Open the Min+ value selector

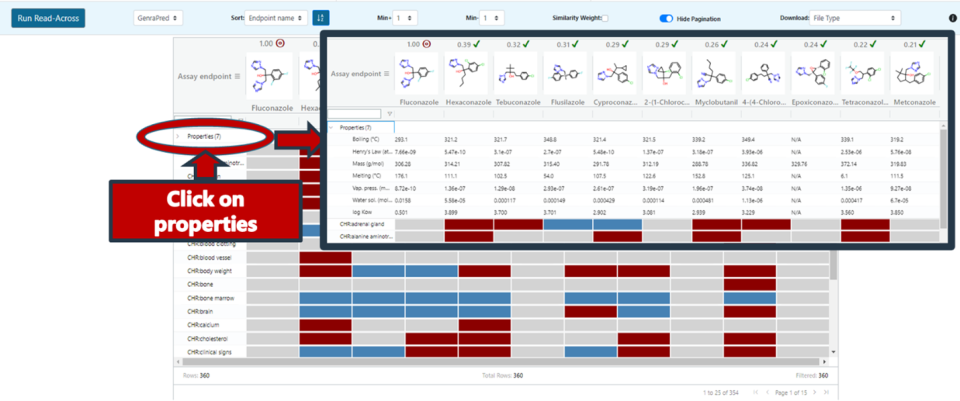tap(405, 18)
